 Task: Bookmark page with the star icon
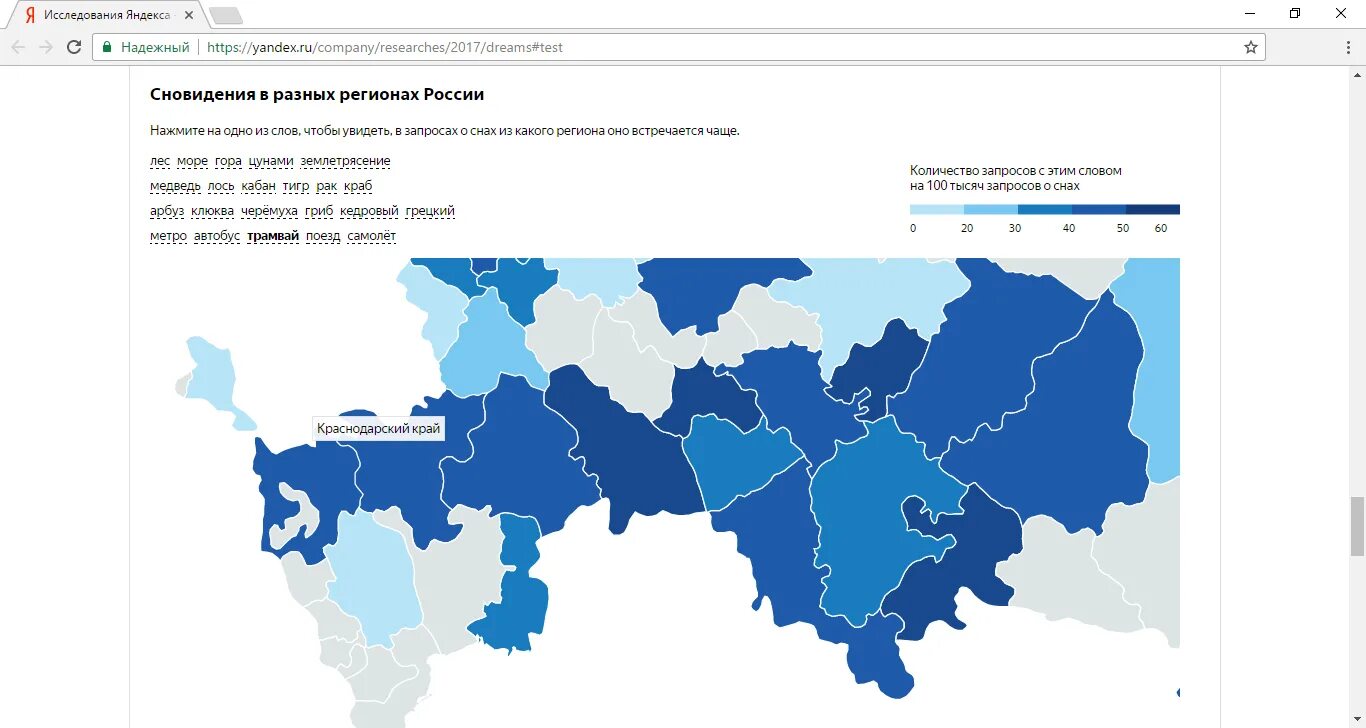click(x=1251, y=47)
